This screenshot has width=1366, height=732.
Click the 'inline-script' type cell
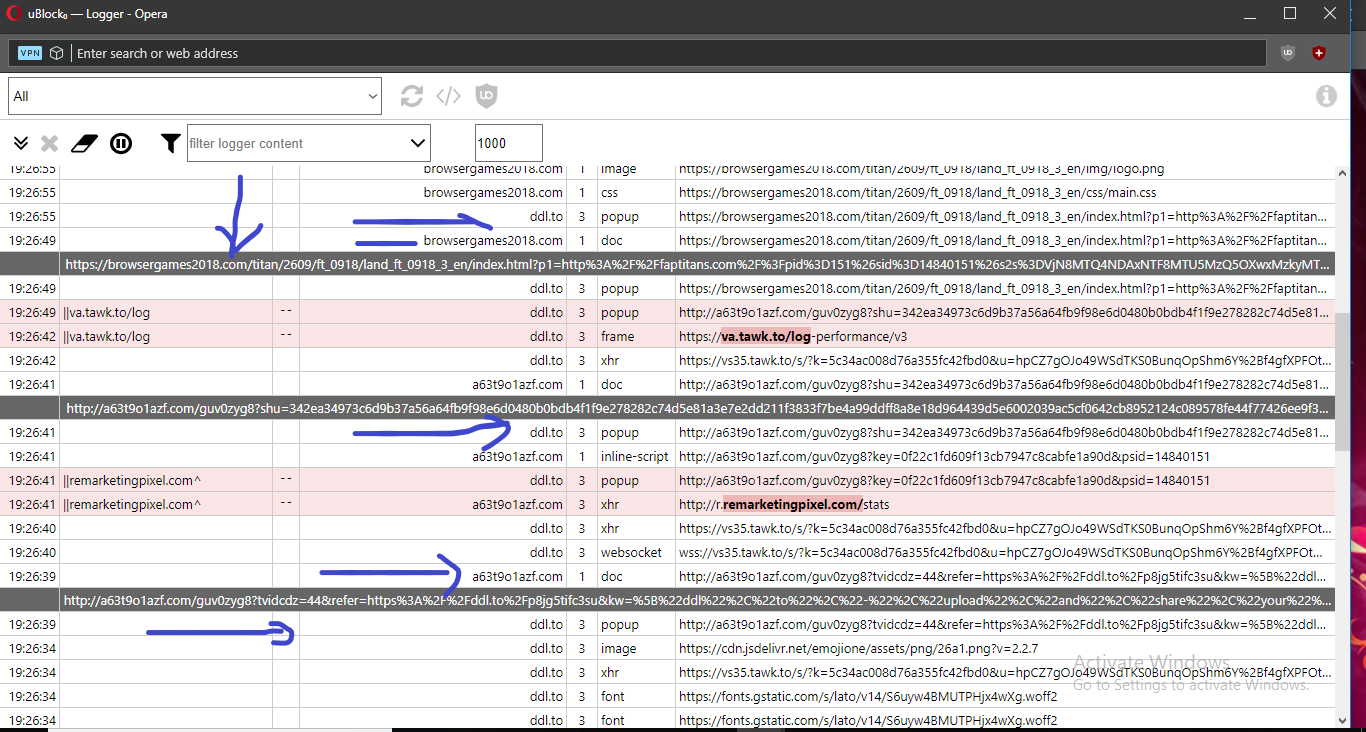click(x=636, y=456)
